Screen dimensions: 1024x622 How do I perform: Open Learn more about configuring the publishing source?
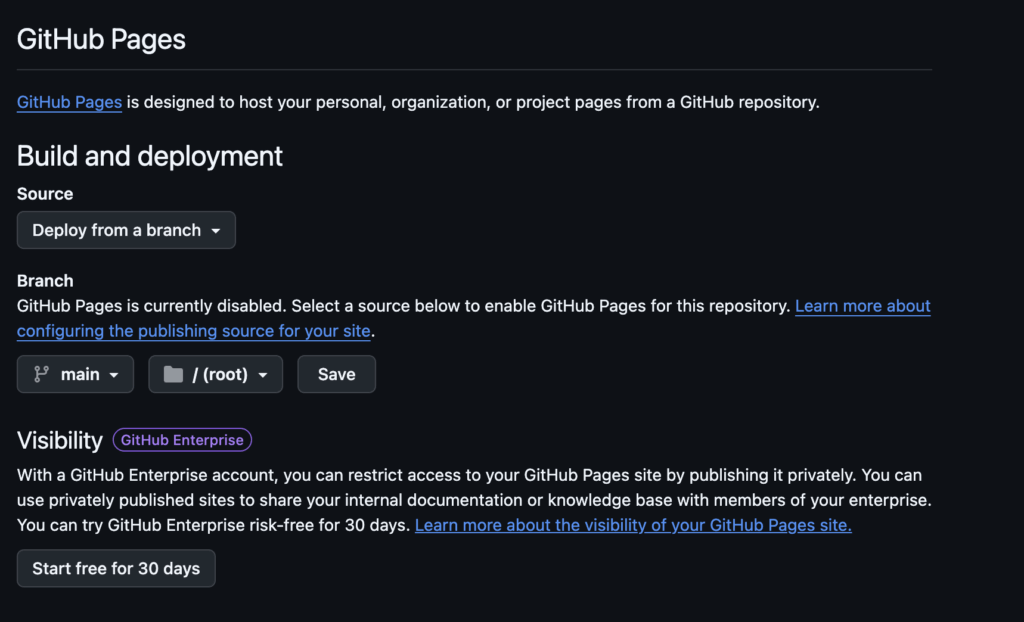coord(862,306)
